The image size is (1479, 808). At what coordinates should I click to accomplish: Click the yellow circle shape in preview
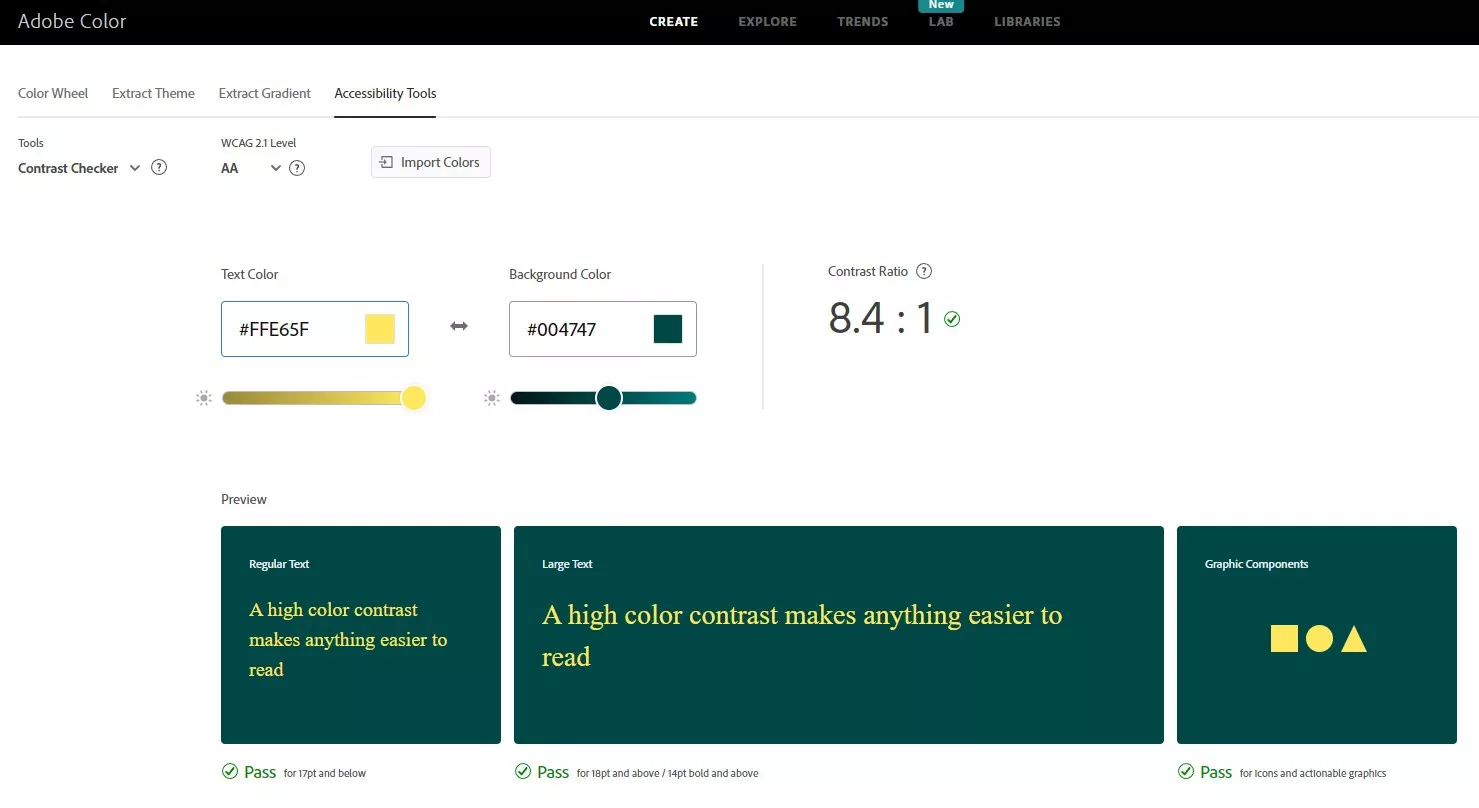[1319, 638]
